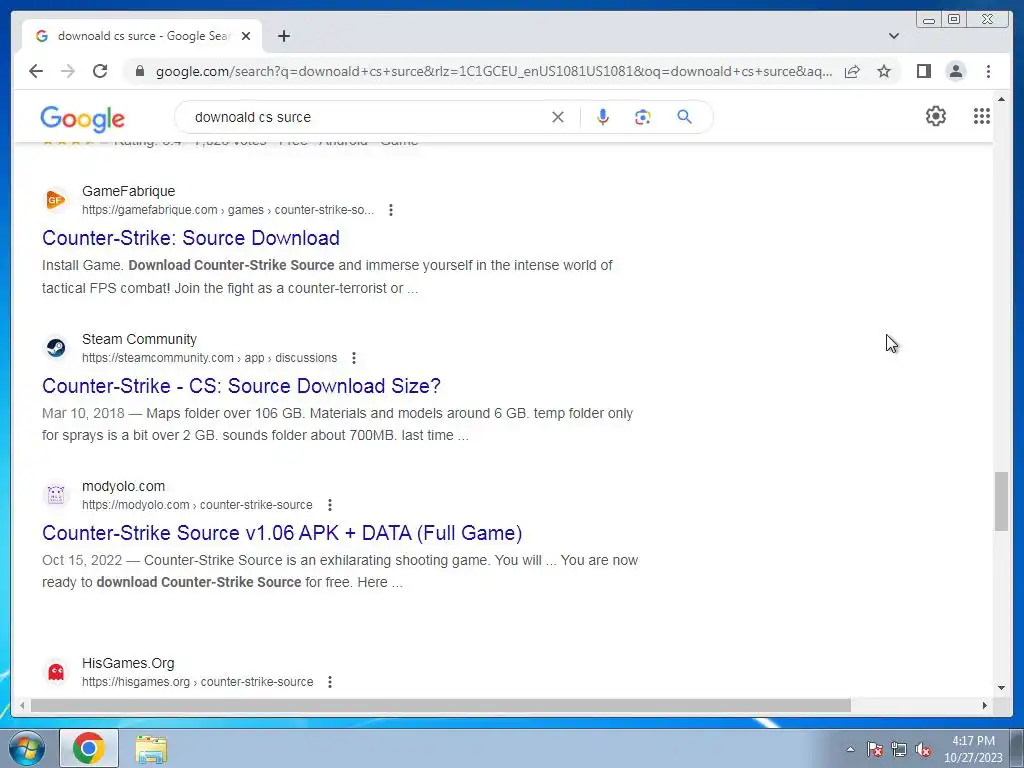
Task: Click the 'modyolo.com' site name text
Action: click(x=123, y=487)
